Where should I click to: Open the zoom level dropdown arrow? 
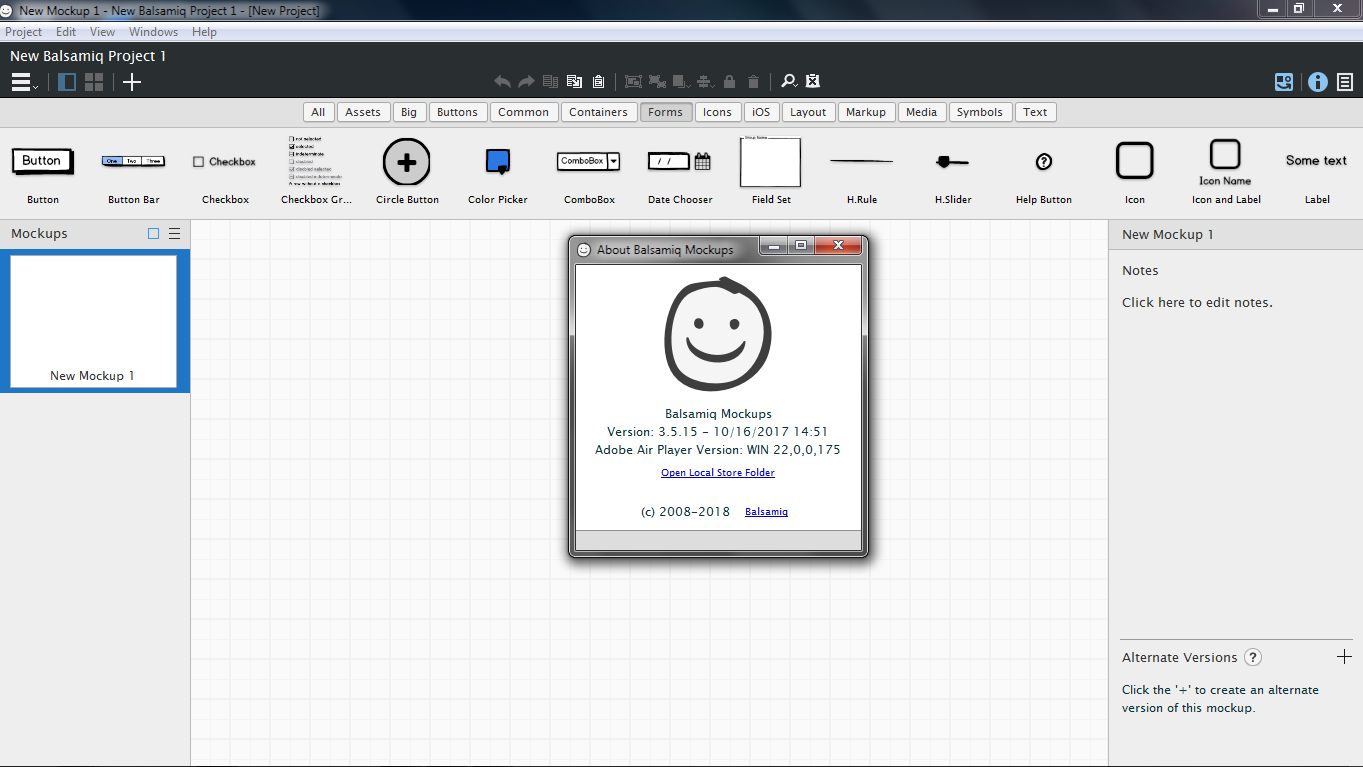point(796,87)
